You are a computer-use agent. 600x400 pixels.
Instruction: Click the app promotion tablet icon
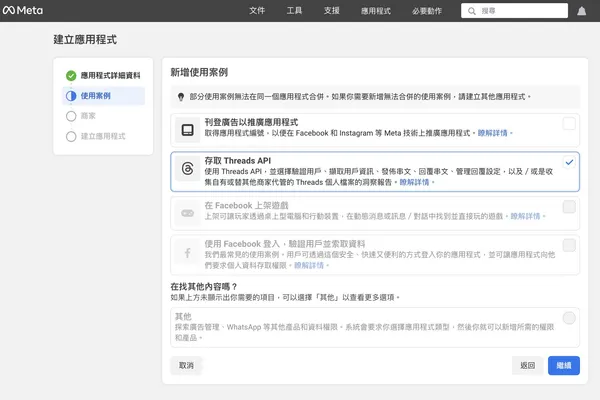[188, 130]
